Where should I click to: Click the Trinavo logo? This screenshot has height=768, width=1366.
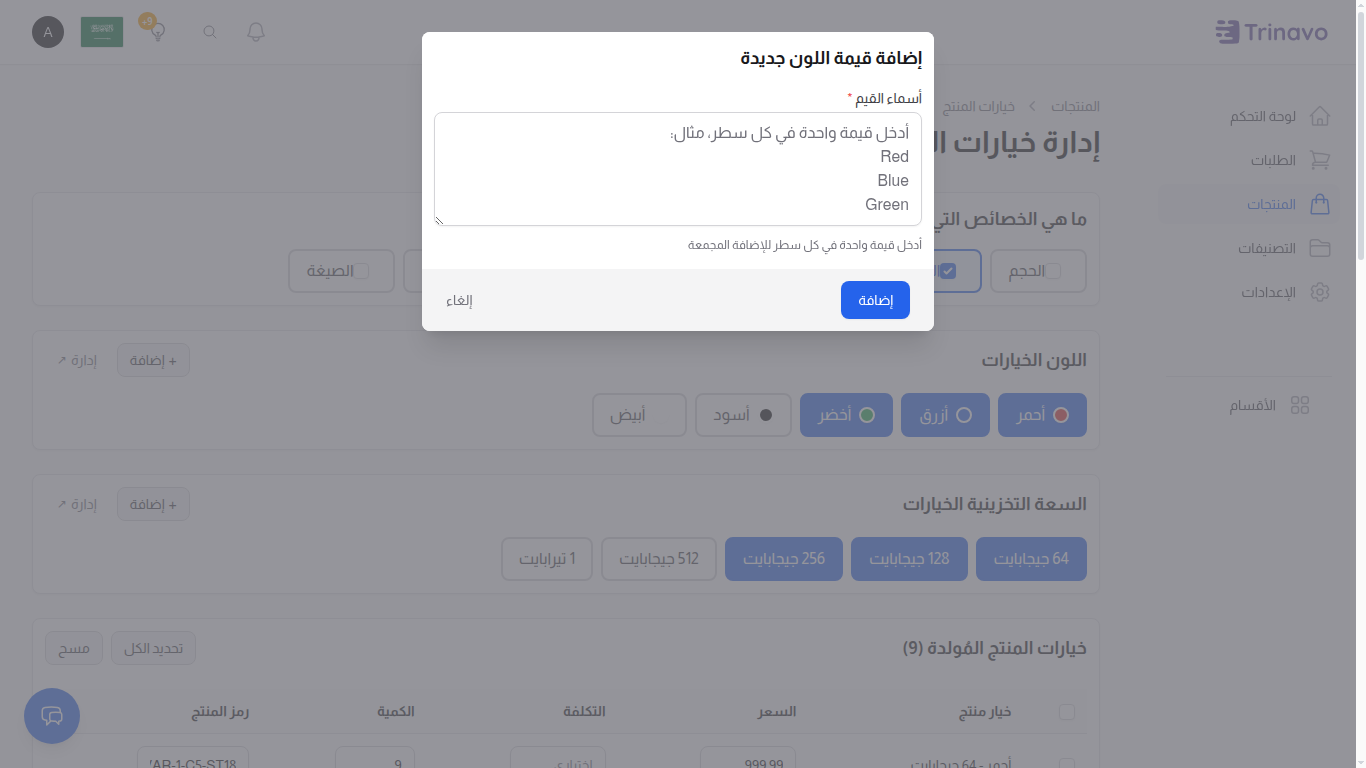point(1272,31)
